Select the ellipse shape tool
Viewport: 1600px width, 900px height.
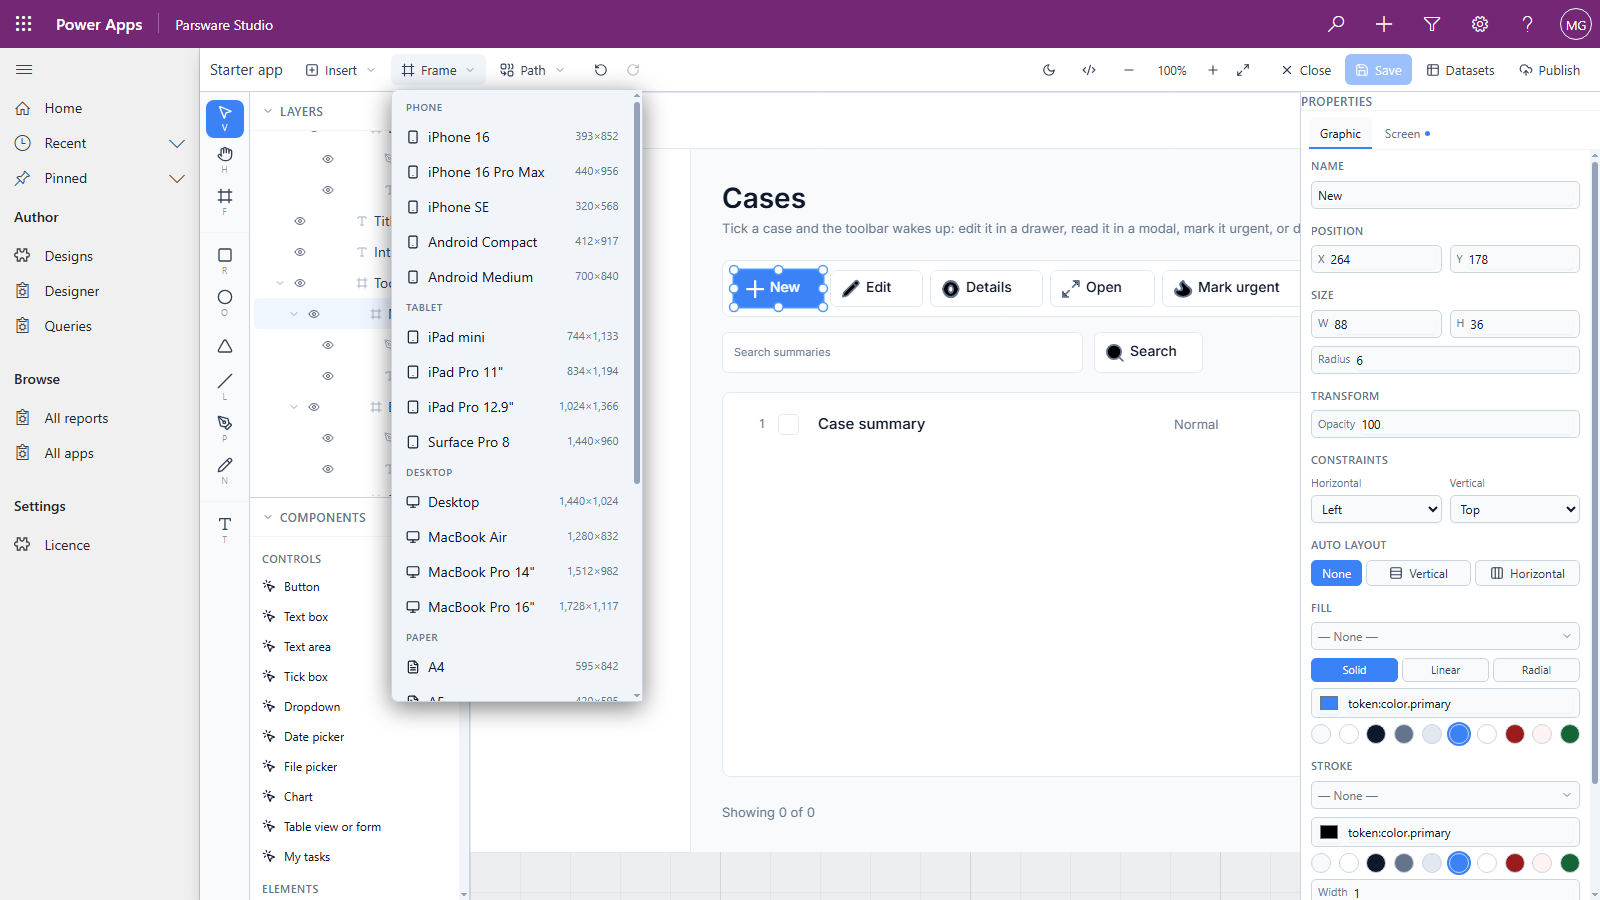pos(225,302)
